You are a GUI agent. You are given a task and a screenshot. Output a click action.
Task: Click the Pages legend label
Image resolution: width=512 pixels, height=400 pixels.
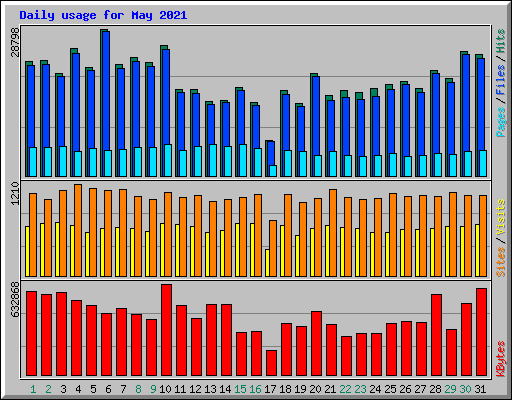click(501, 122)
